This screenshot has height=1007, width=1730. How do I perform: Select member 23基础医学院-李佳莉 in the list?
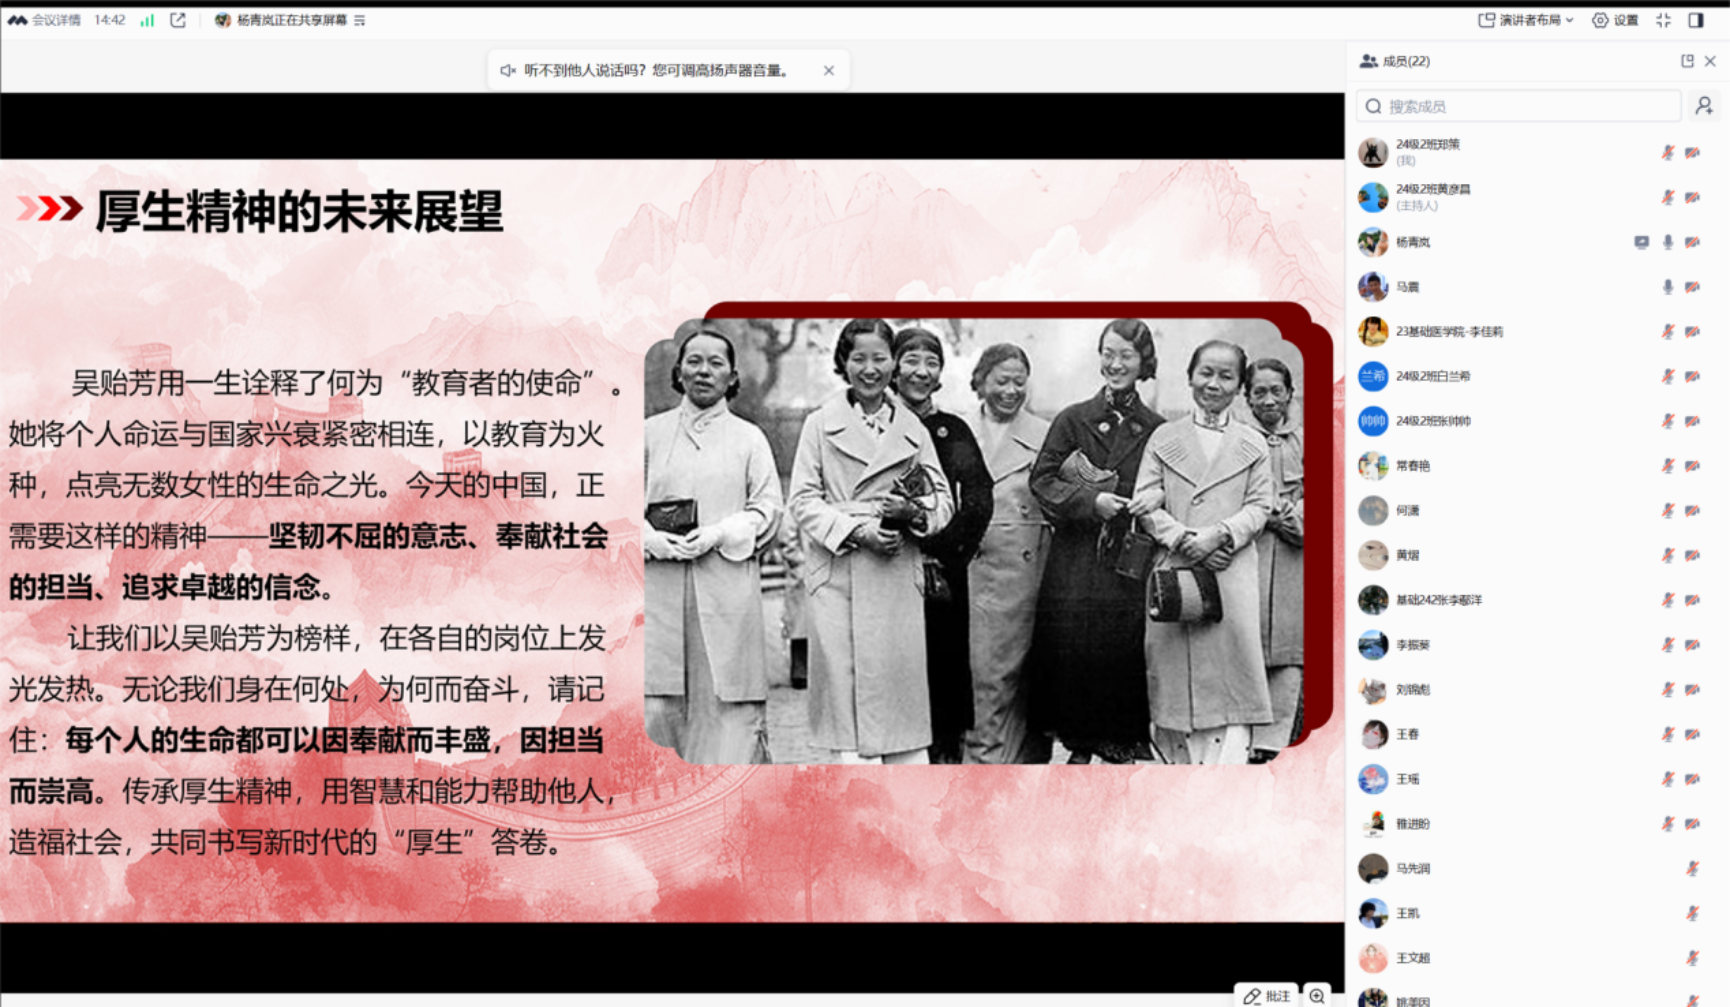pos(1448,331)
